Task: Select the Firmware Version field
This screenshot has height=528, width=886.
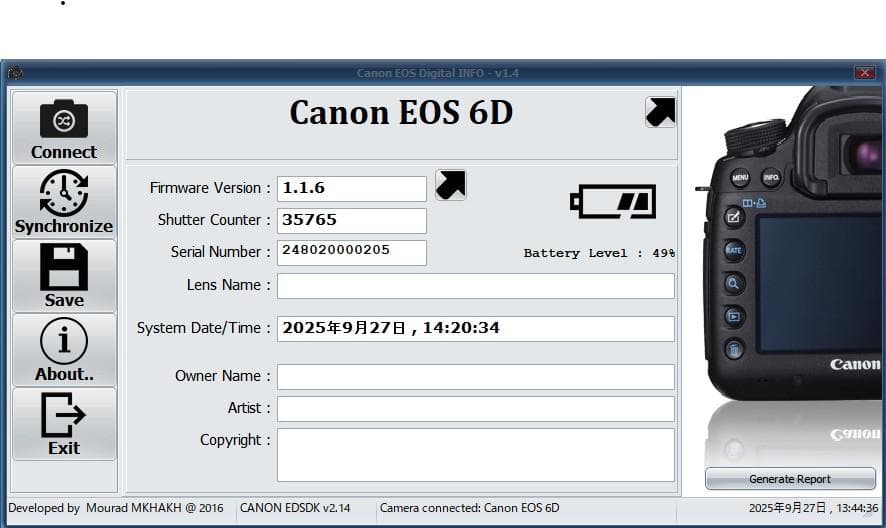Action: point(351,188)
